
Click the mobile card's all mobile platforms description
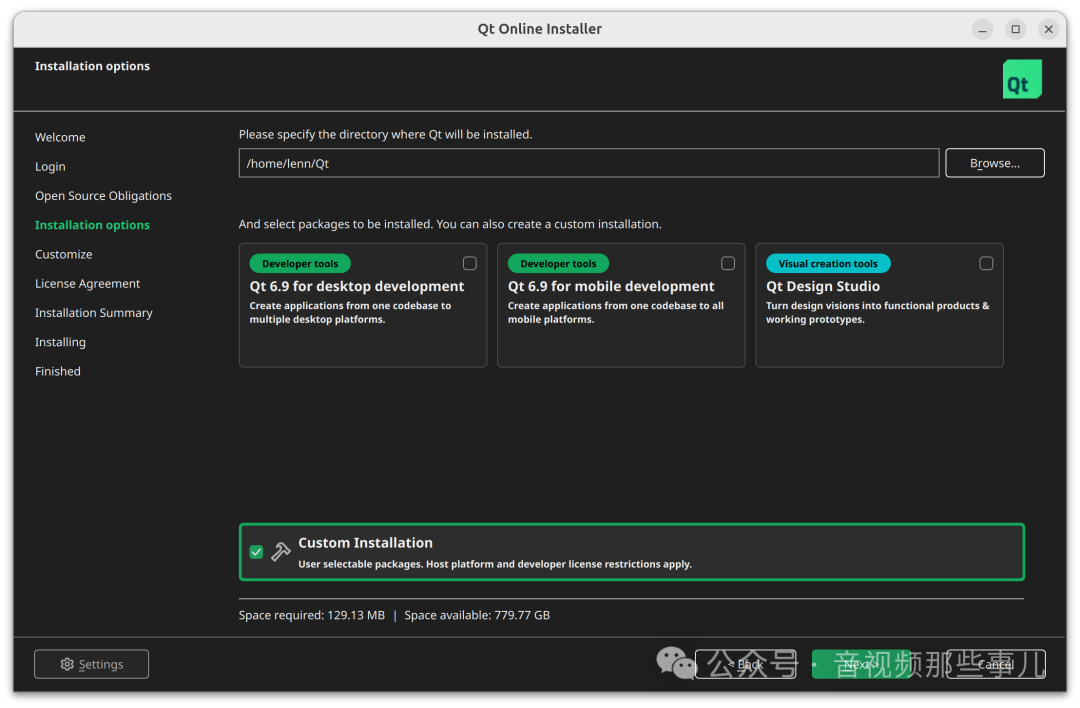point(616,313)
